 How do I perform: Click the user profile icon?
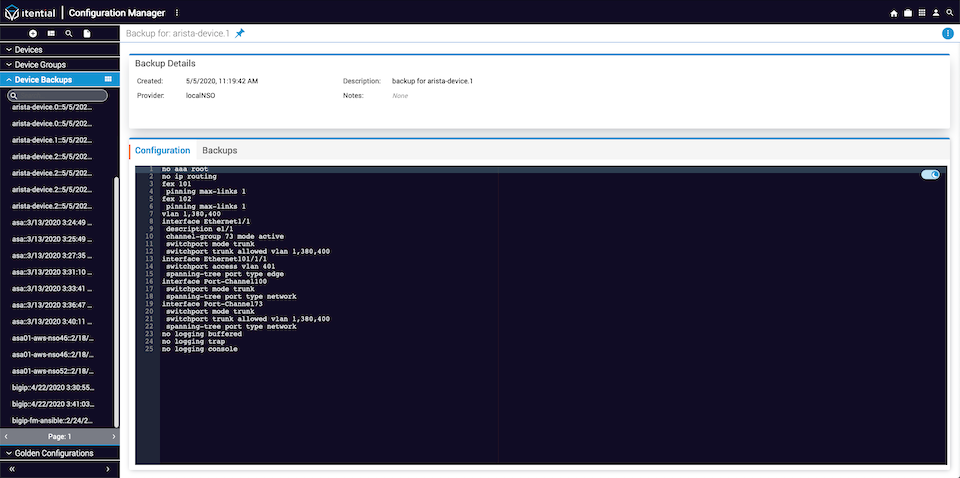click(936, 13)
